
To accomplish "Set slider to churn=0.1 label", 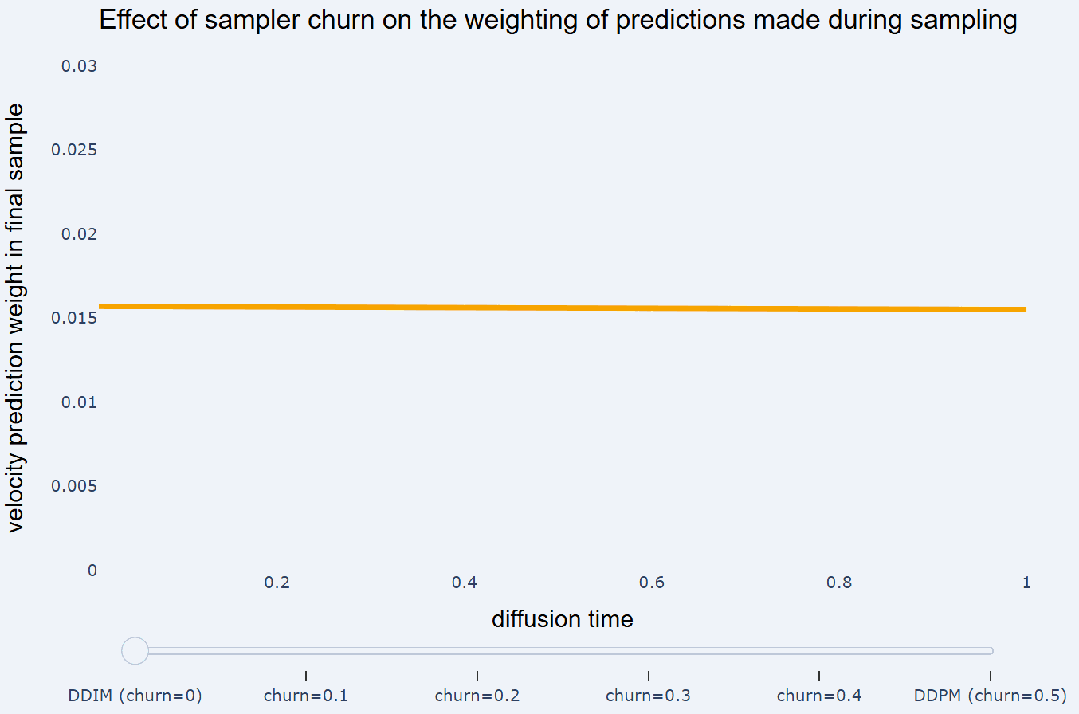I will click(x=306, y=695).
